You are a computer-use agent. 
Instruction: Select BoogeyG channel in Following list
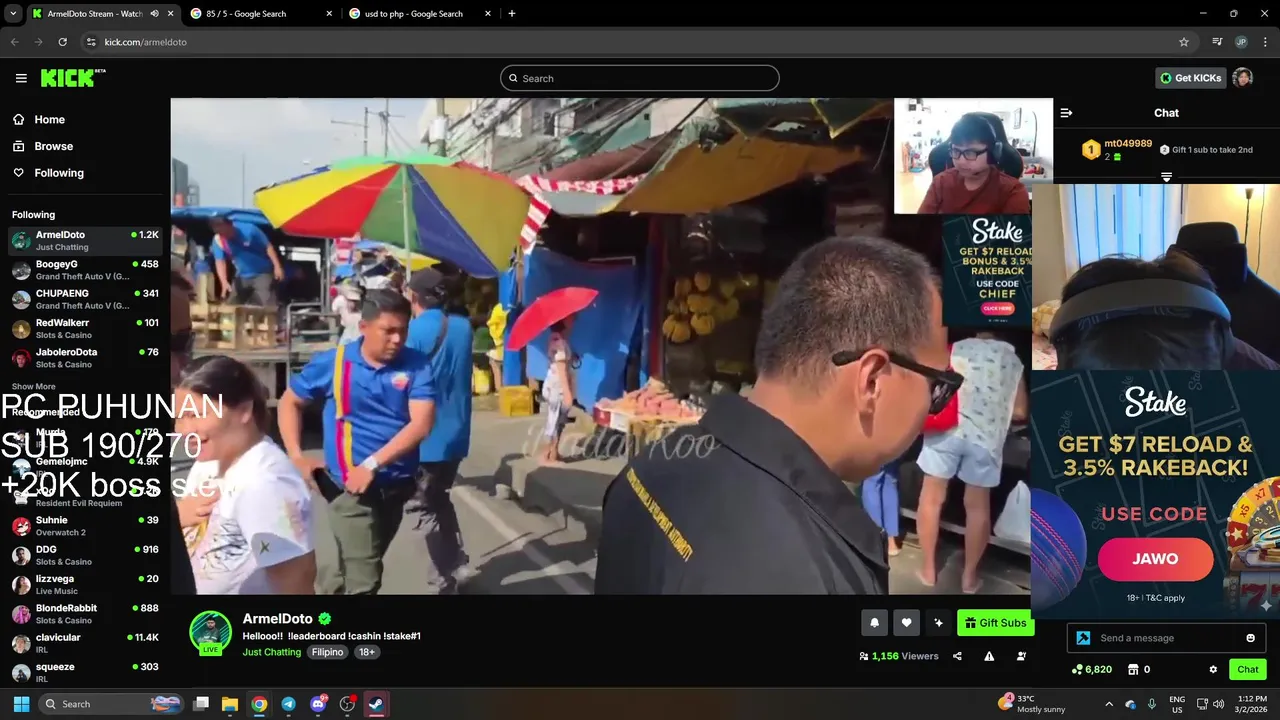(x=85, y=269)
